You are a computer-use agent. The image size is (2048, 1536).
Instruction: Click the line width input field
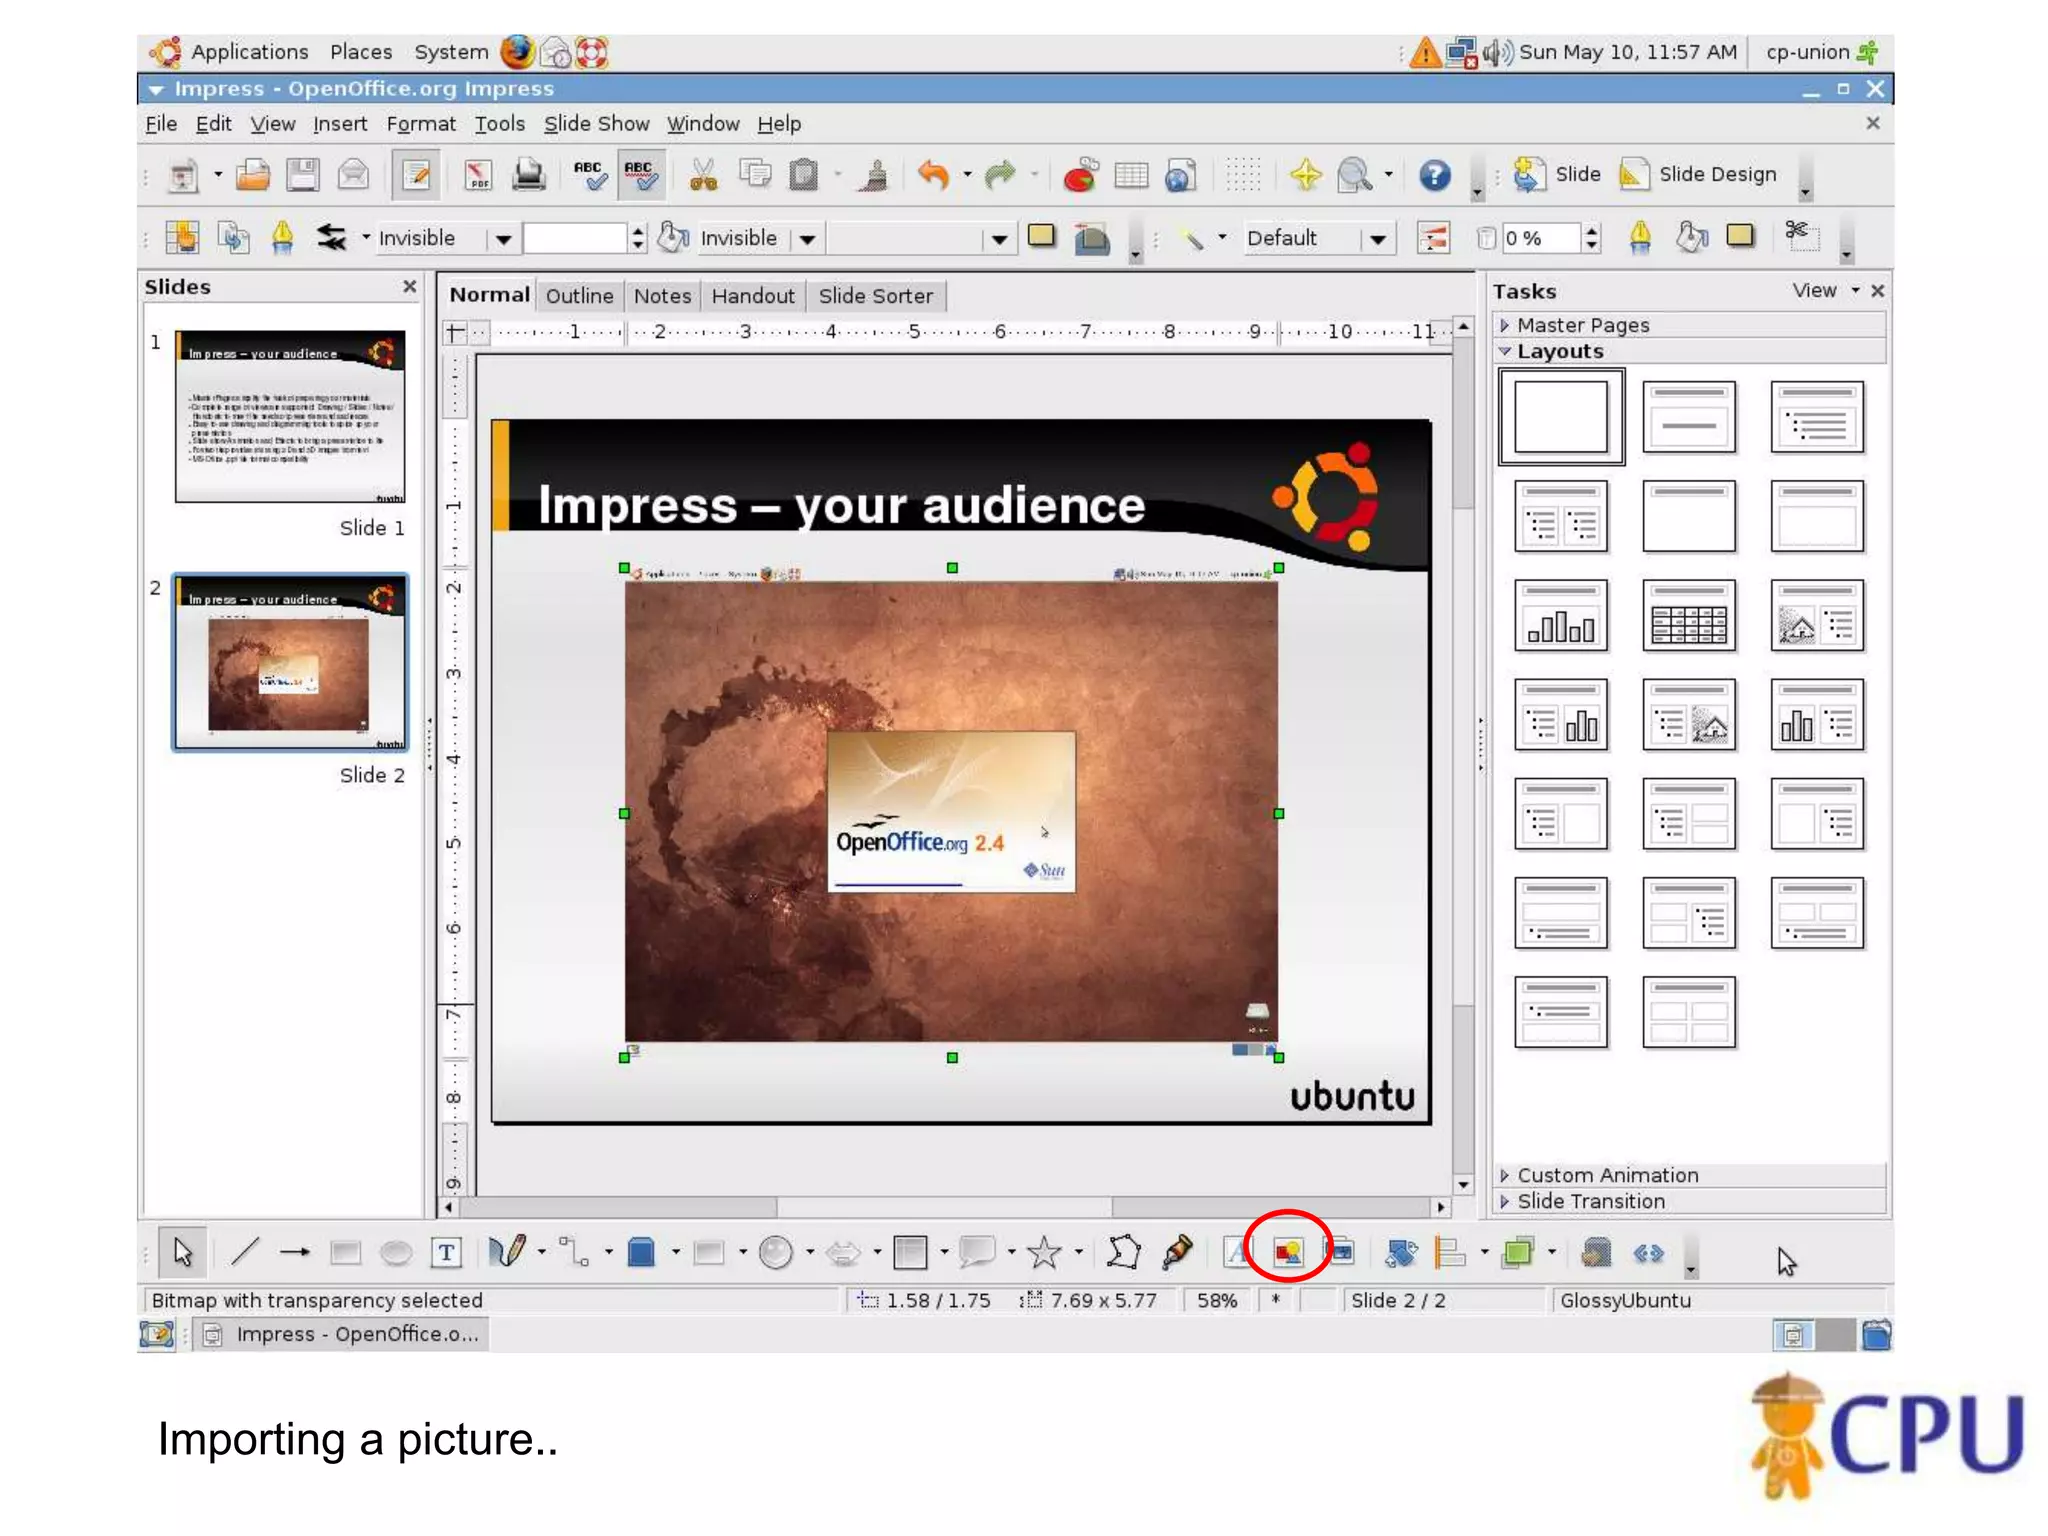tap(577, 239)
